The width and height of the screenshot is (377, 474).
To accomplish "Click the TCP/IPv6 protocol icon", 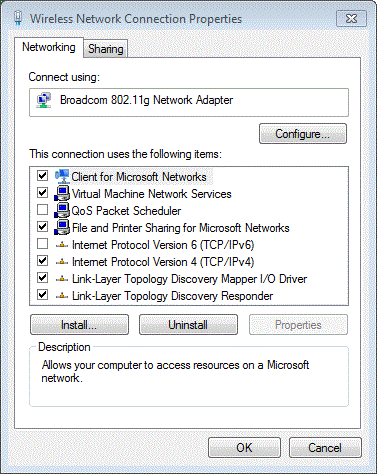I will [62, 245].
